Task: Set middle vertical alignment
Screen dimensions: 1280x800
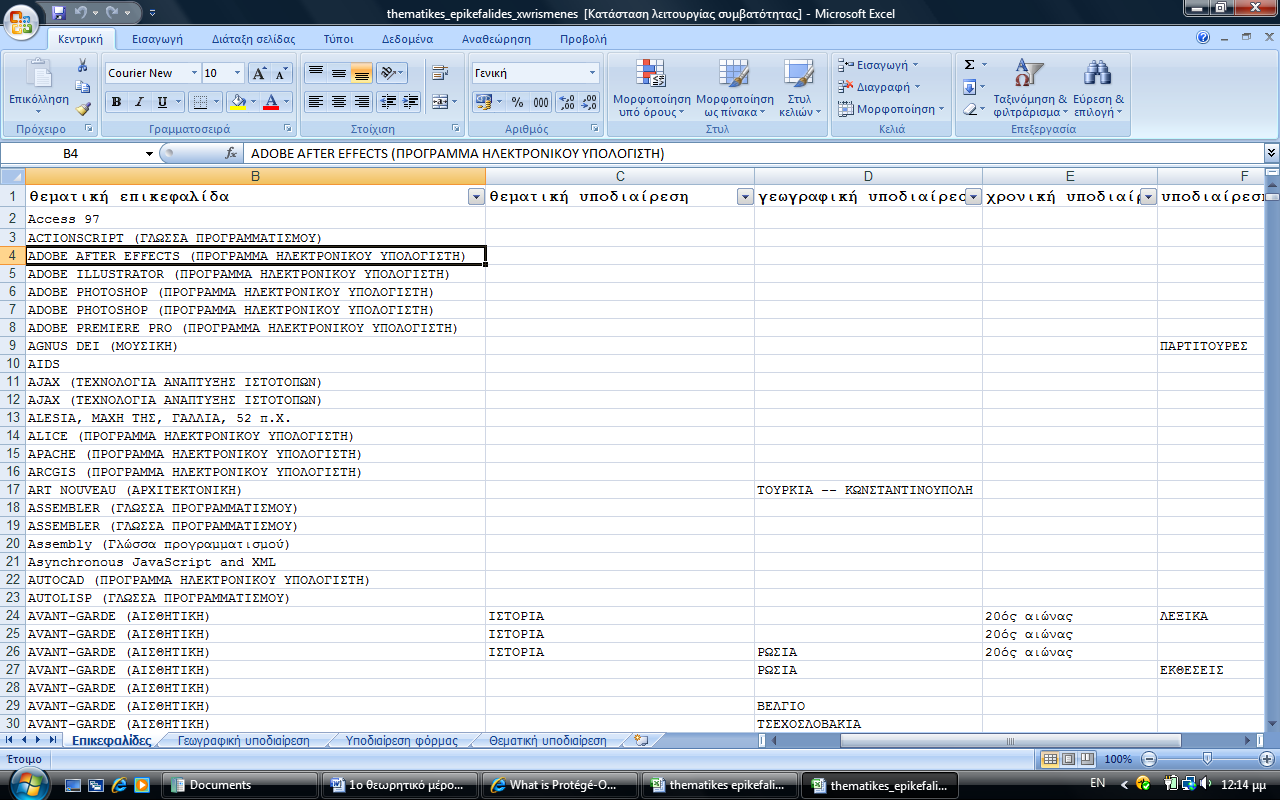Action: tap(339, 73)
